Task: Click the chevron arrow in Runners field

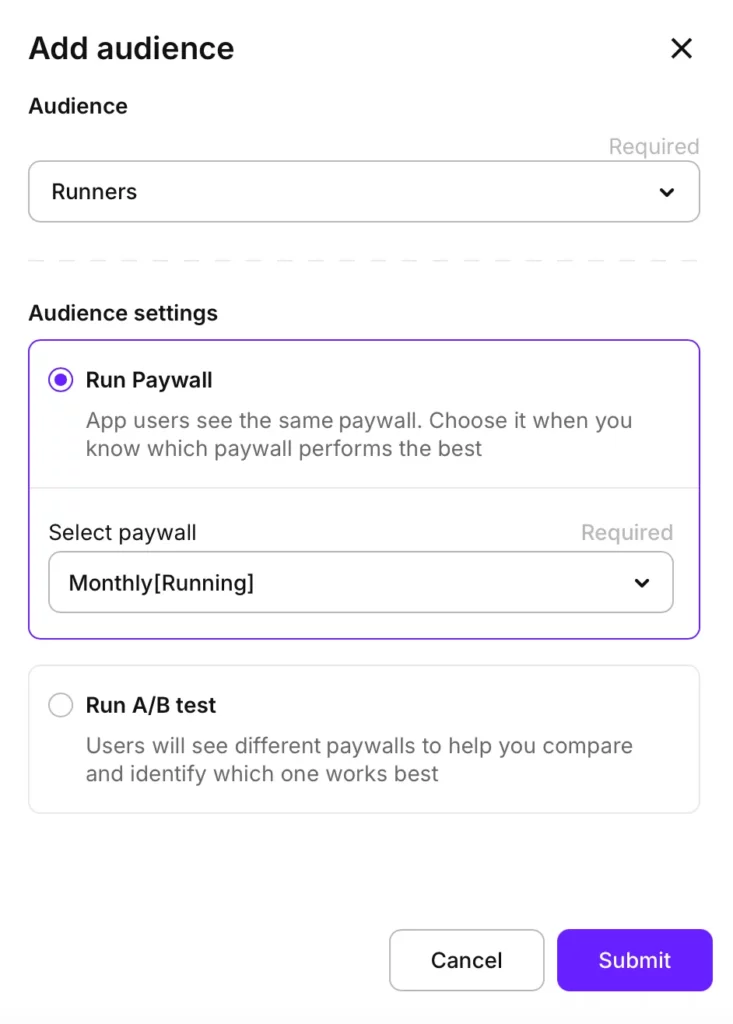Action: [x=667, y=192]
